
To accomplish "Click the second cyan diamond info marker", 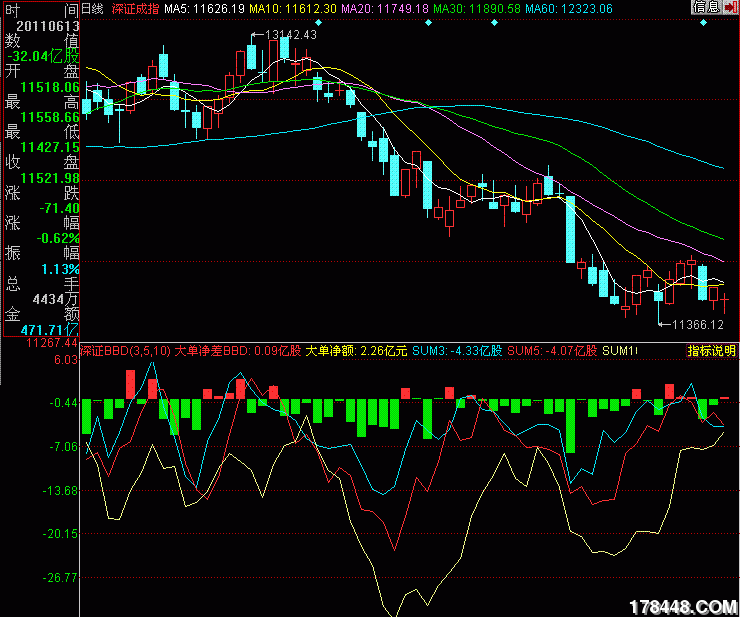I will (x=429, y=21).
